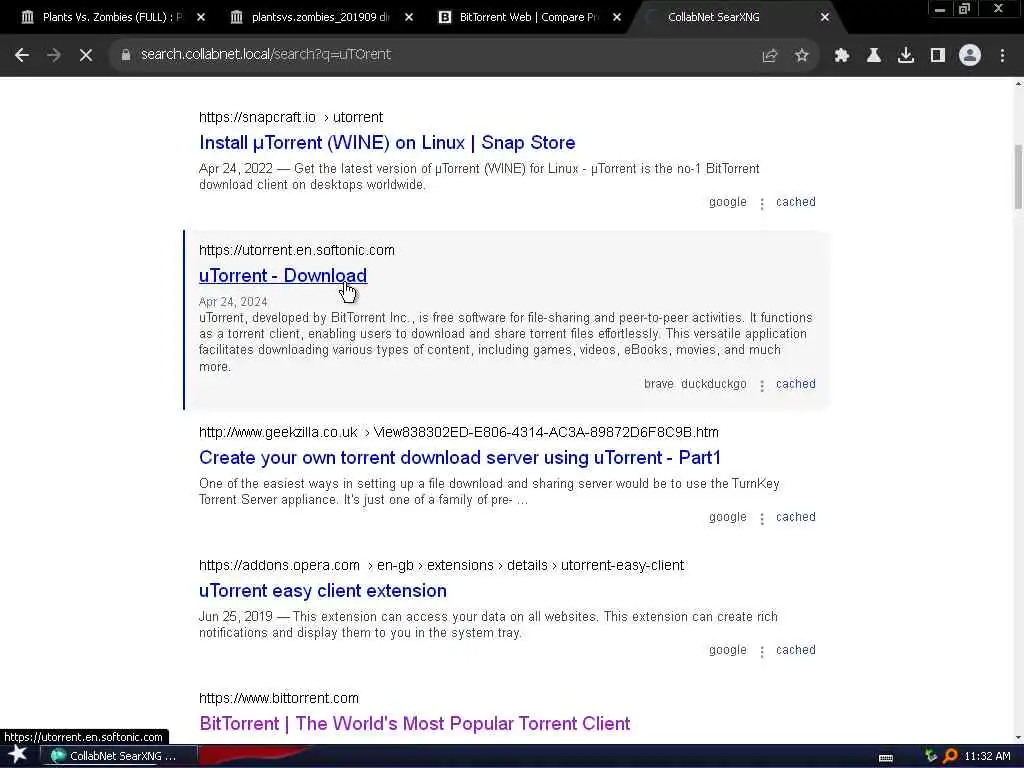The image size is (1024, 768).
Task: Toggle the browser side panel
Action: [938, 56]
